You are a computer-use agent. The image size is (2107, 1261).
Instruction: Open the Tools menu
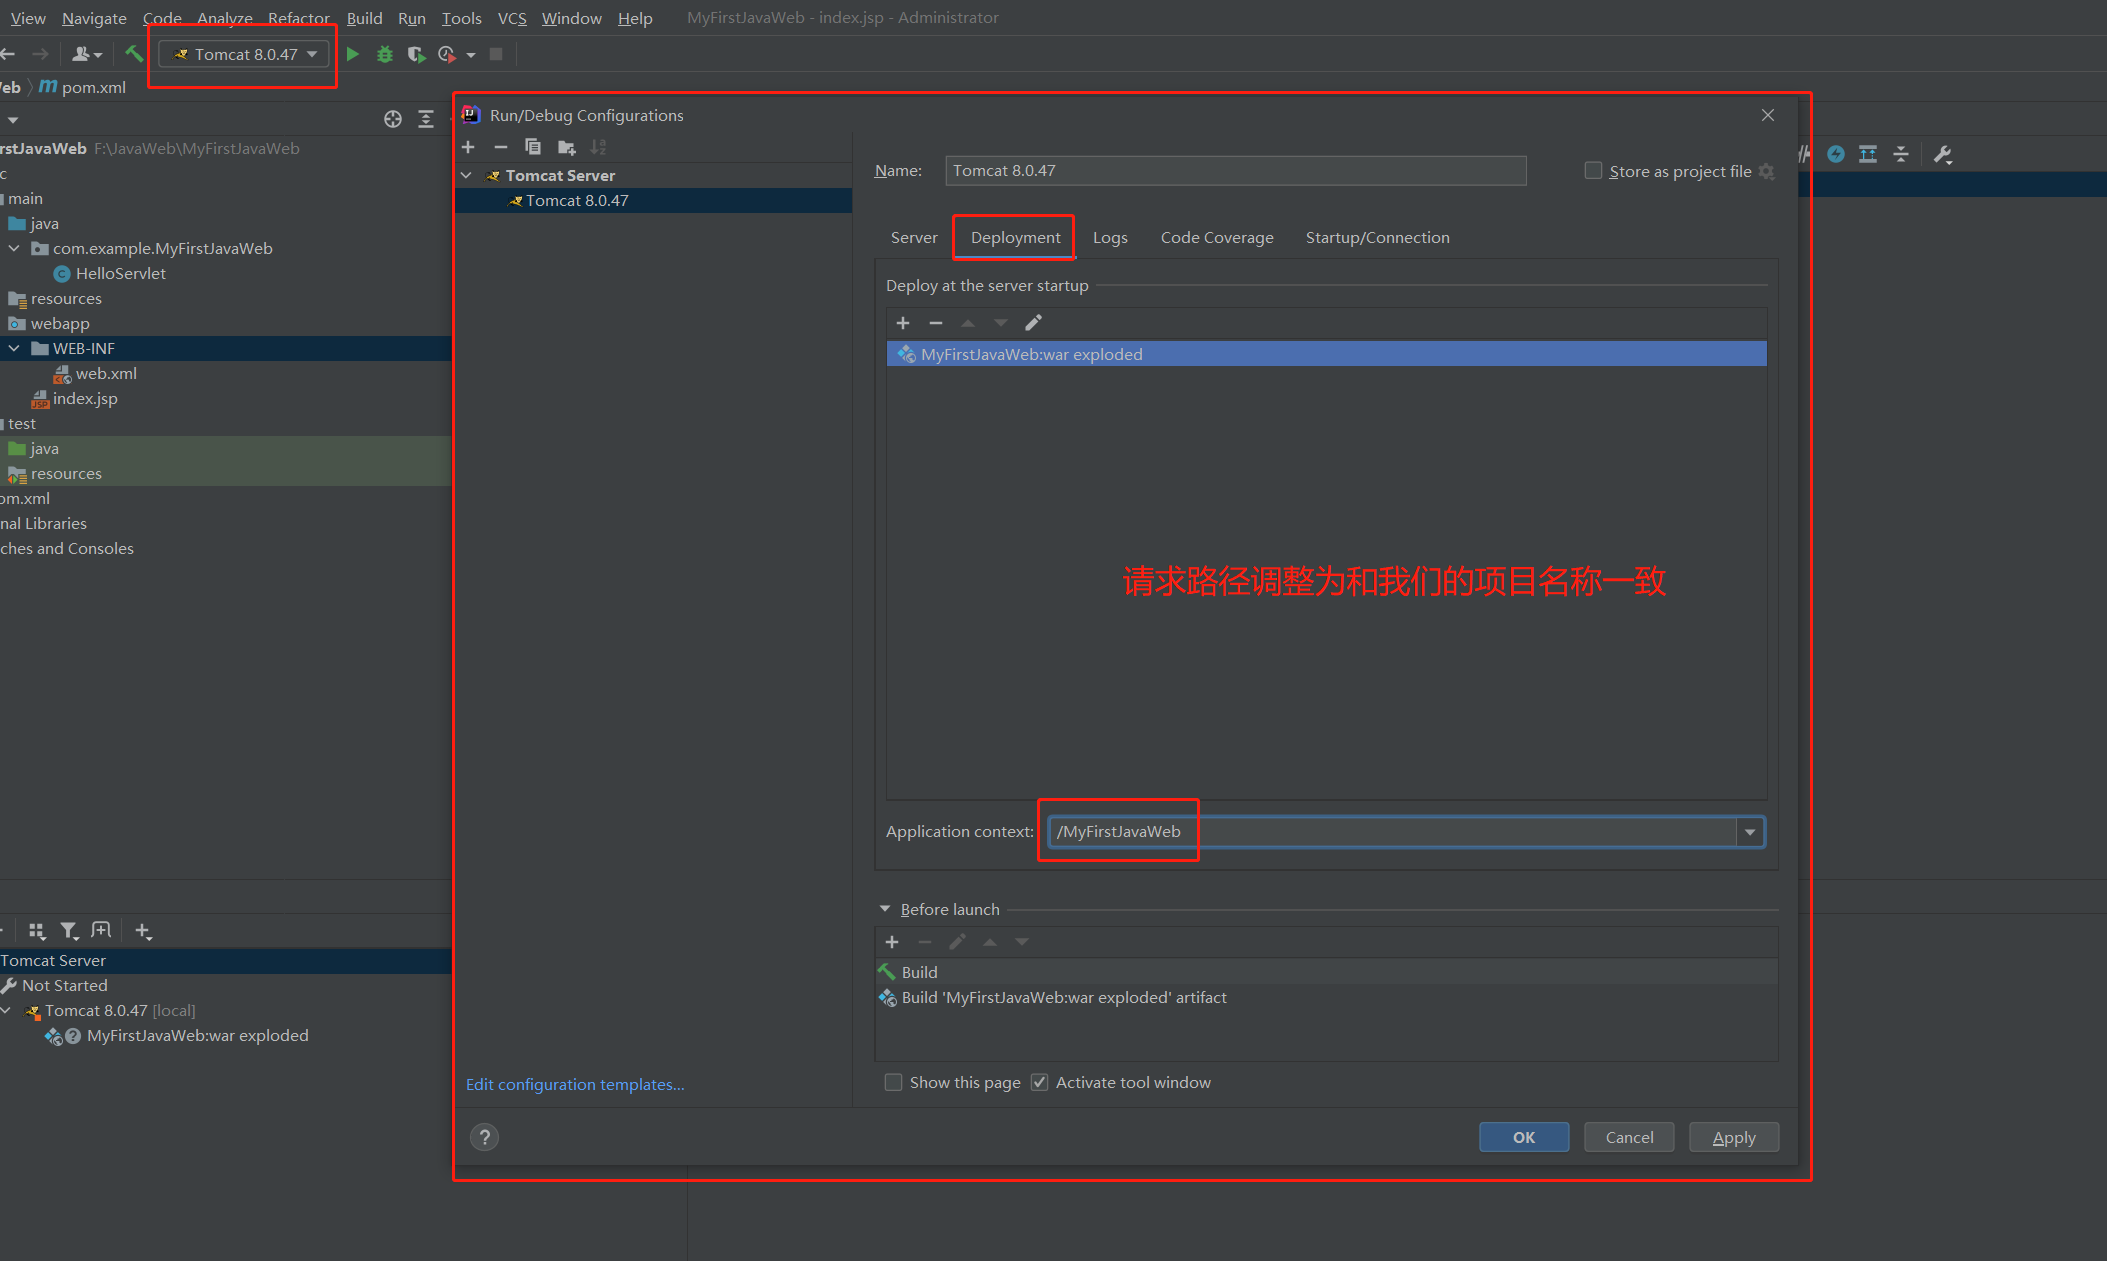pos(462,18)
